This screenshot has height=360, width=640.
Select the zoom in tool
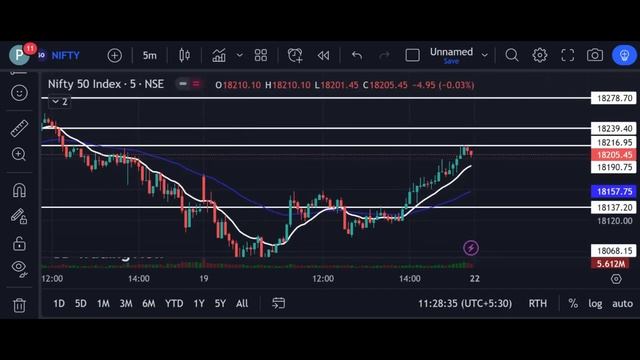[19, 154]
